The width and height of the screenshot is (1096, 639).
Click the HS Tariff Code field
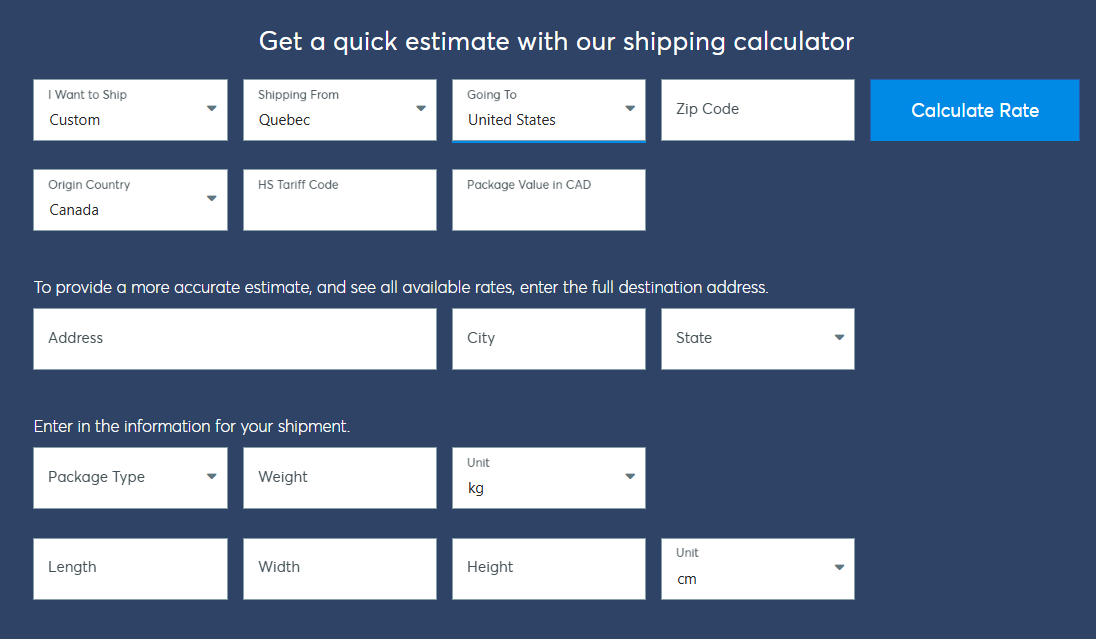tap(339, 200)
